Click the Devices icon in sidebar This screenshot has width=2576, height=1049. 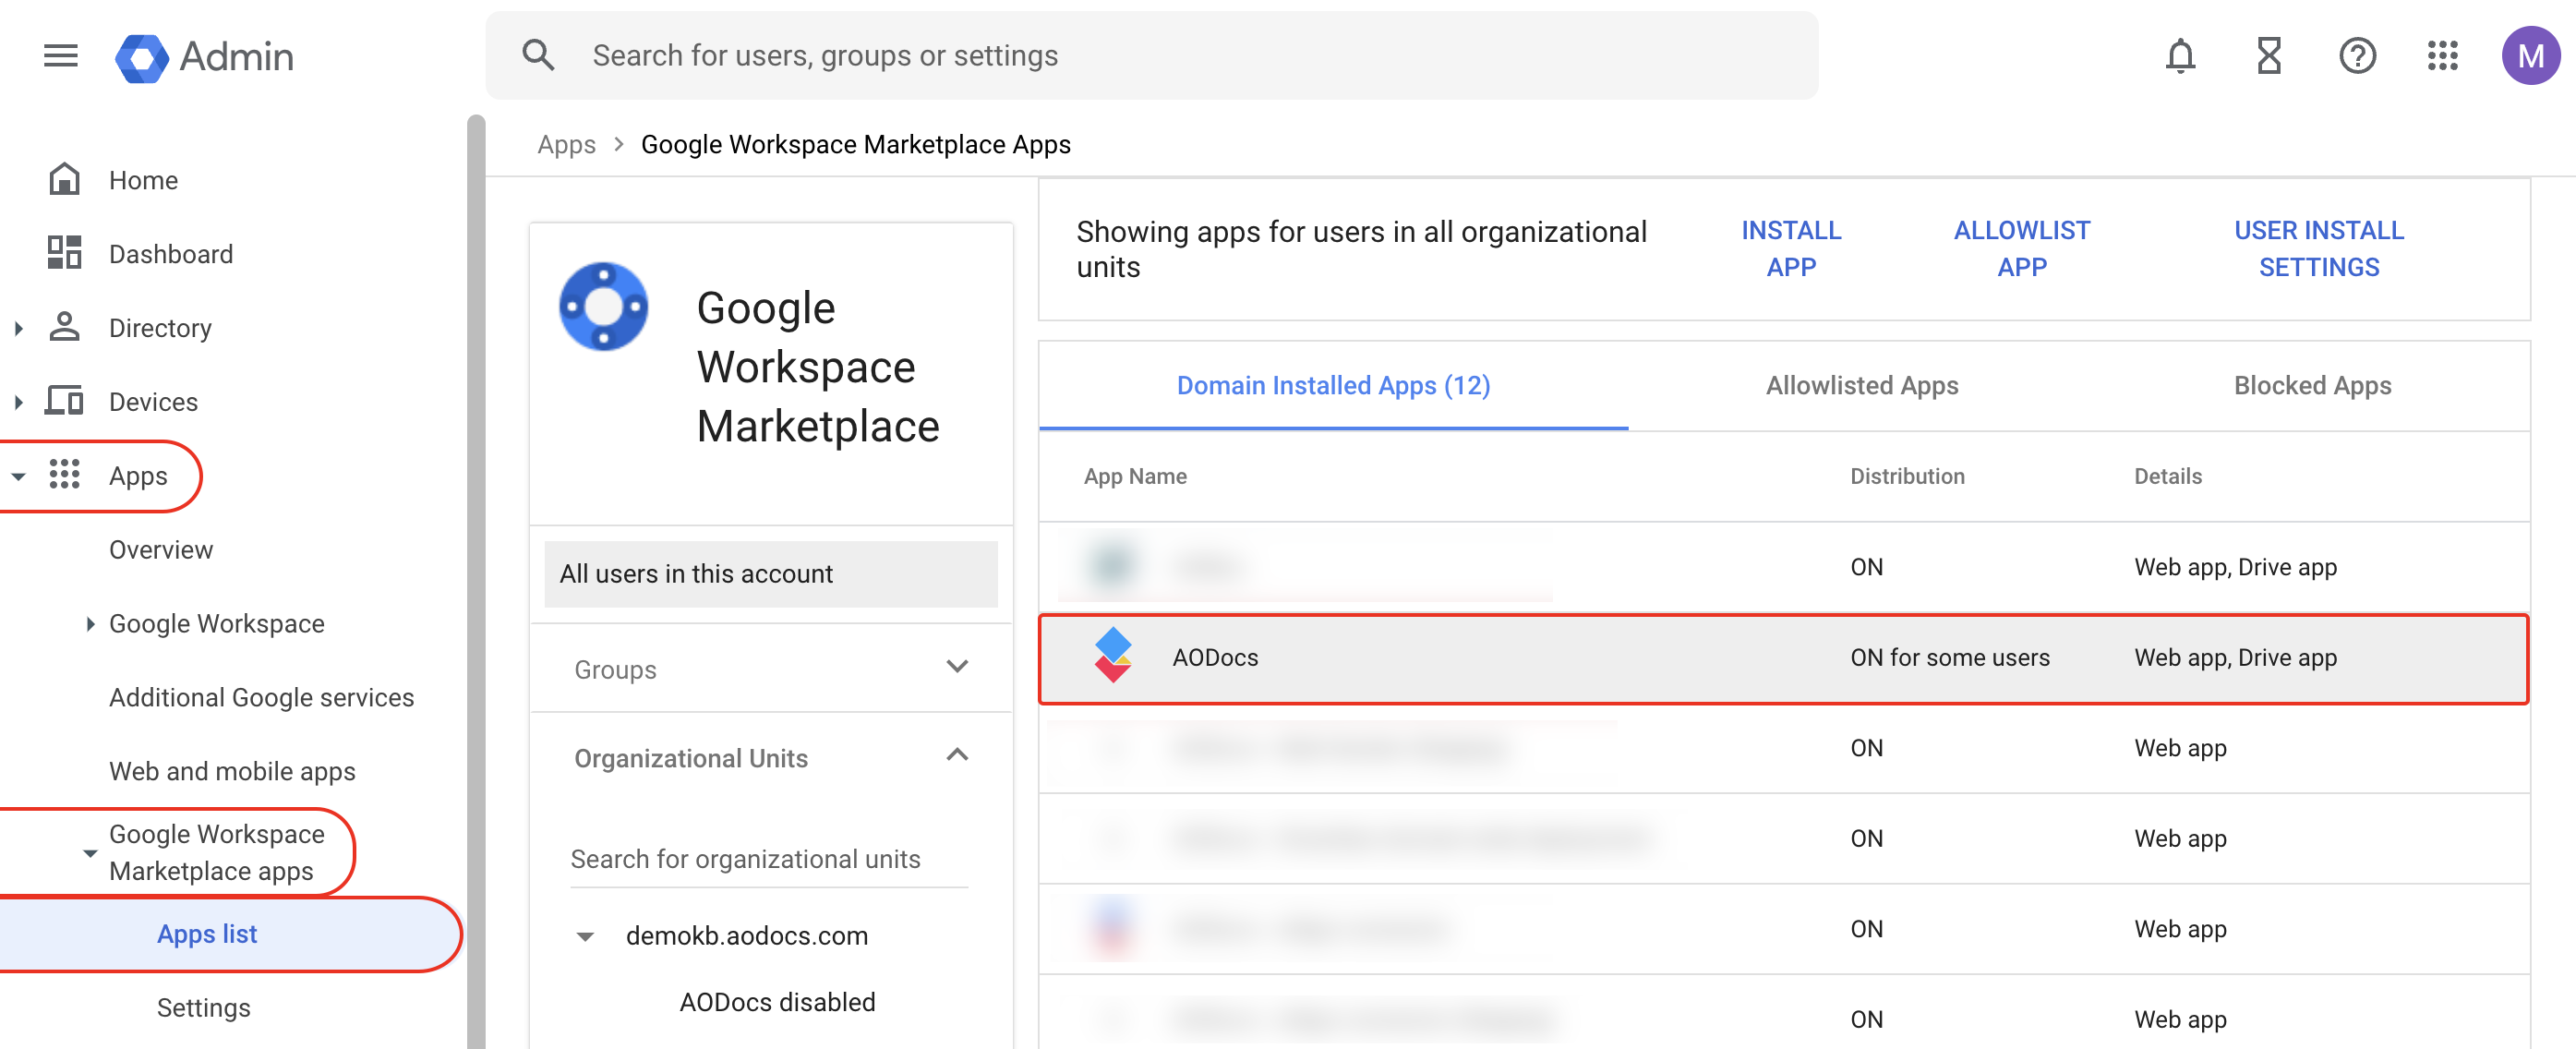coord(64,401)
